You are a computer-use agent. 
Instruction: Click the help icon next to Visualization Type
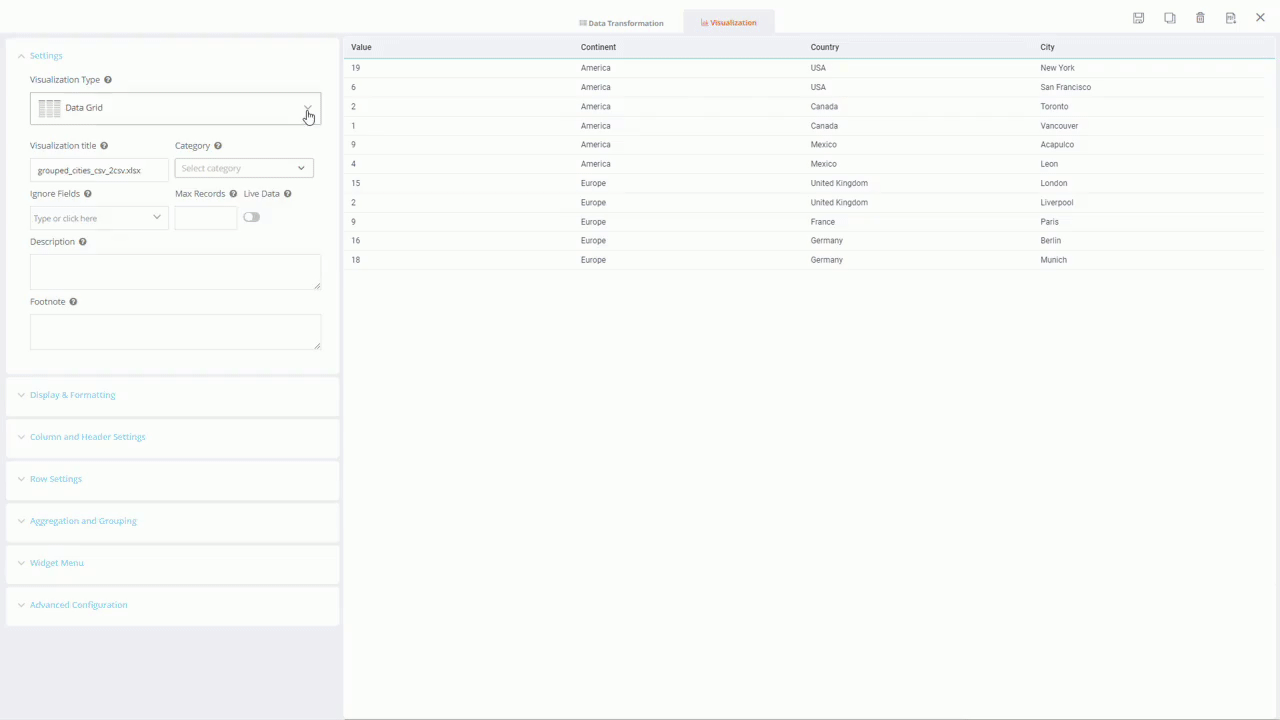pos(108,80)
